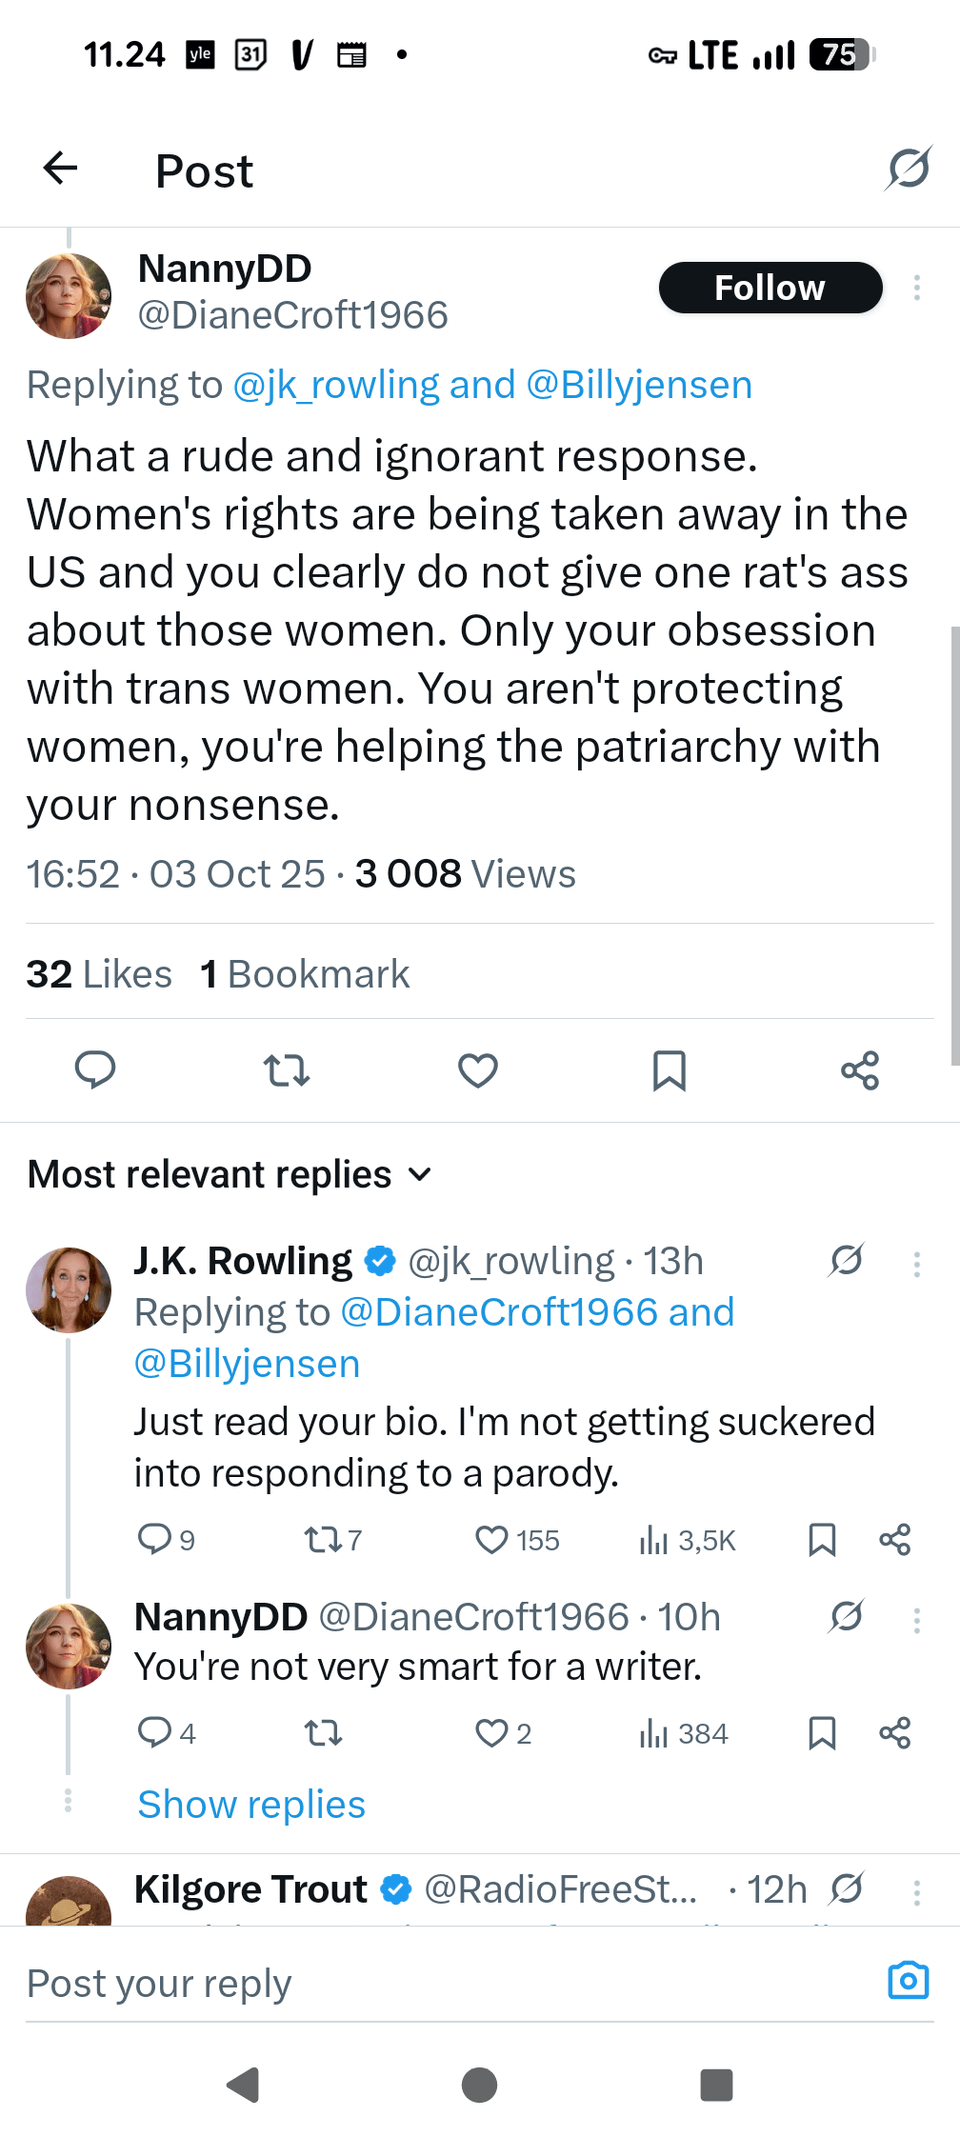Image resolution: width=960 pixels, height=2137 pixels.
Task: Repost NannyDD's main post
Action: tap(287, 1071)
